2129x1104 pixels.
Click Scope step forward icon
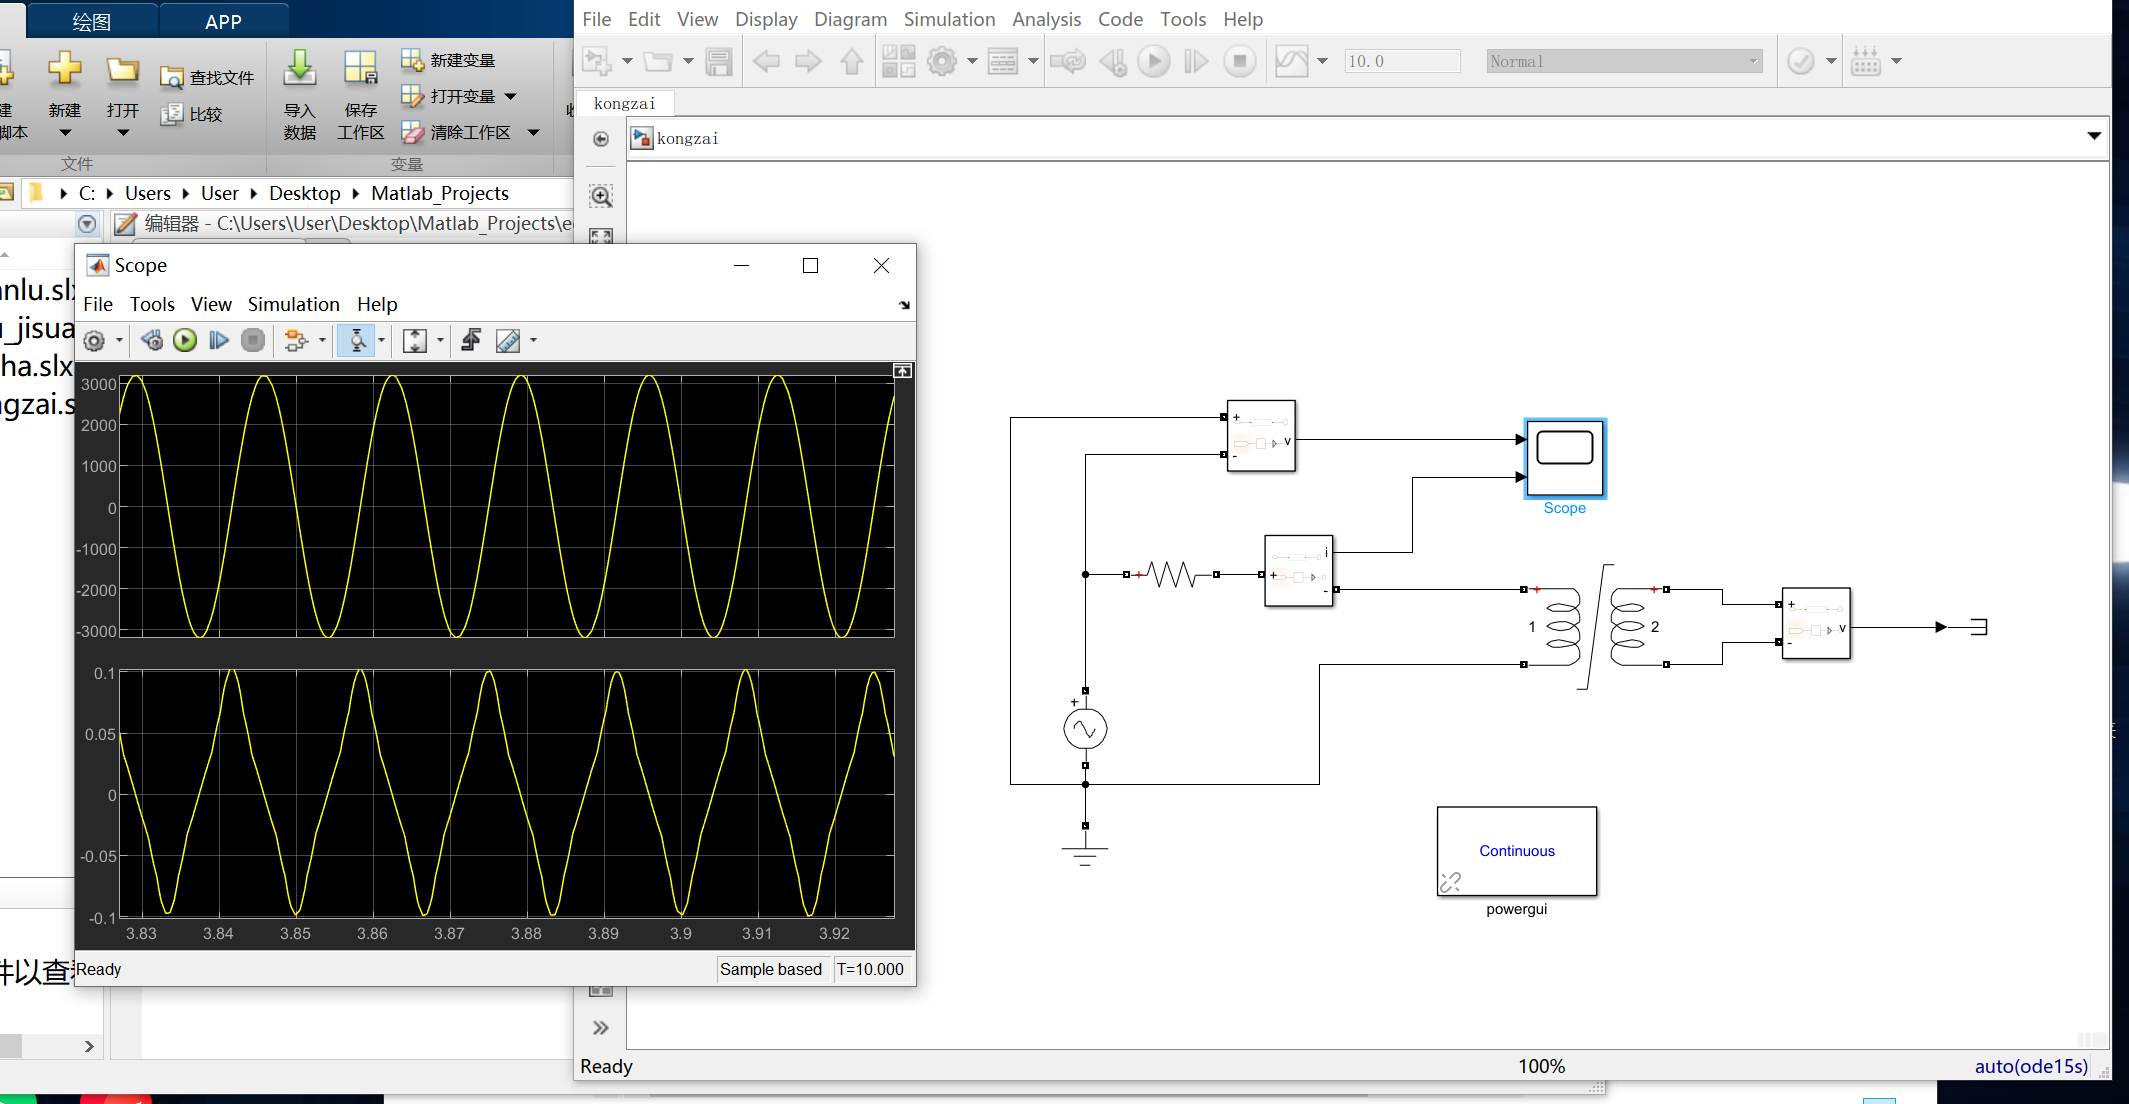[x=219, y=341]
